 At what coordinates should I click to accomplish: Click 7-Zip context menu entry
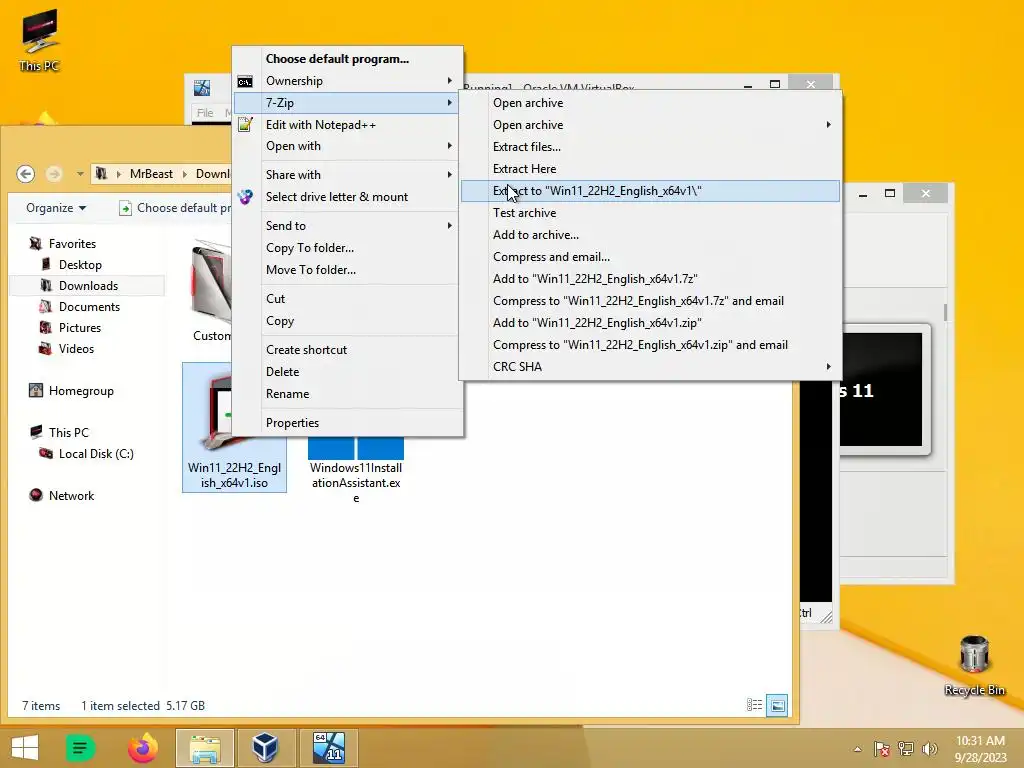tap(347, 103)
